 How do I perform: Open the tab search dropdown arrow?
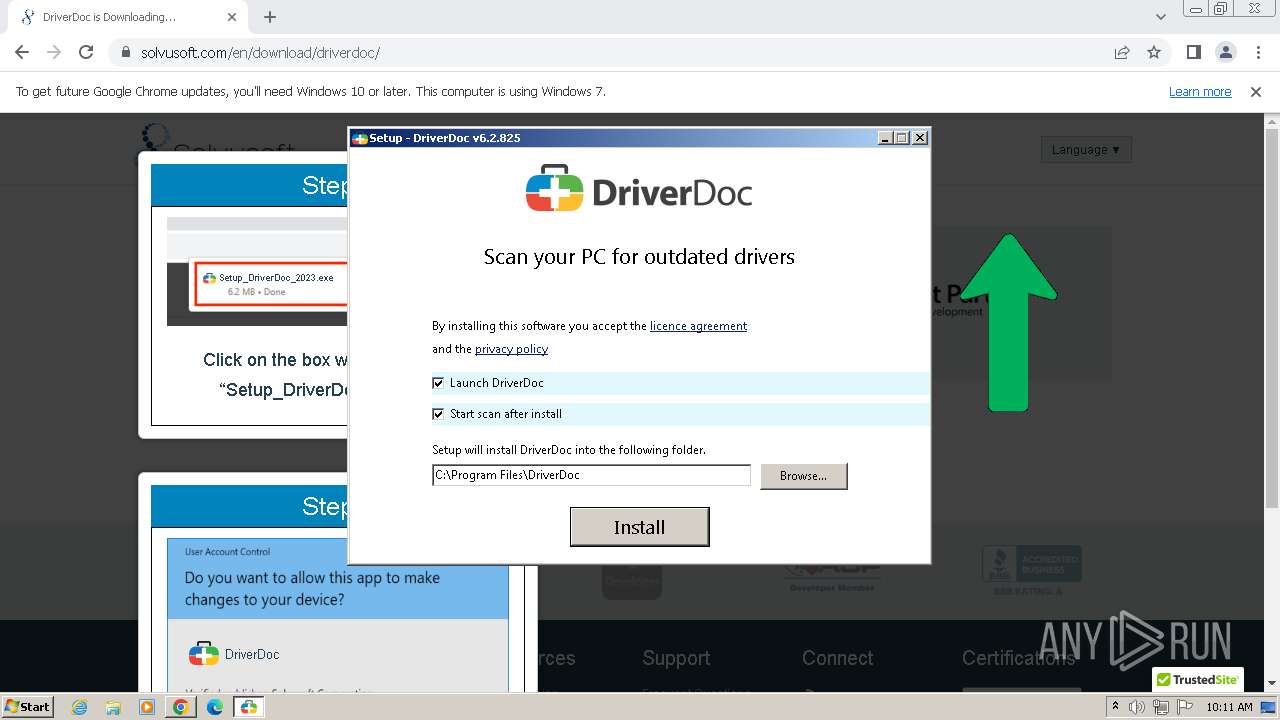[1161, 17]
